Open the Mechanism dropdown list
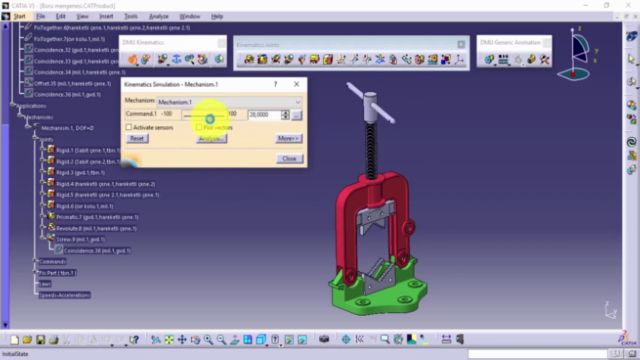 tap(229, 102)
